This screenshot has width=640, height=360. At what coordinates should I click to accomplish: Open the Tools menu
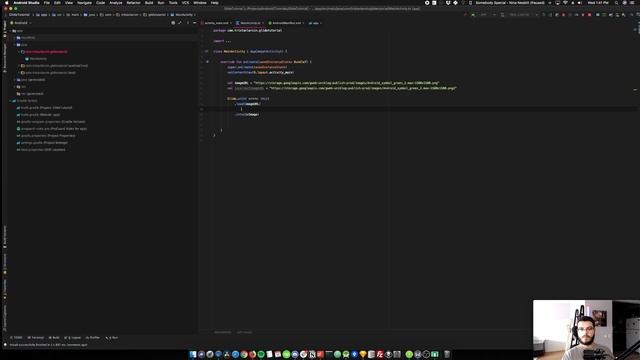pos(173,2)
